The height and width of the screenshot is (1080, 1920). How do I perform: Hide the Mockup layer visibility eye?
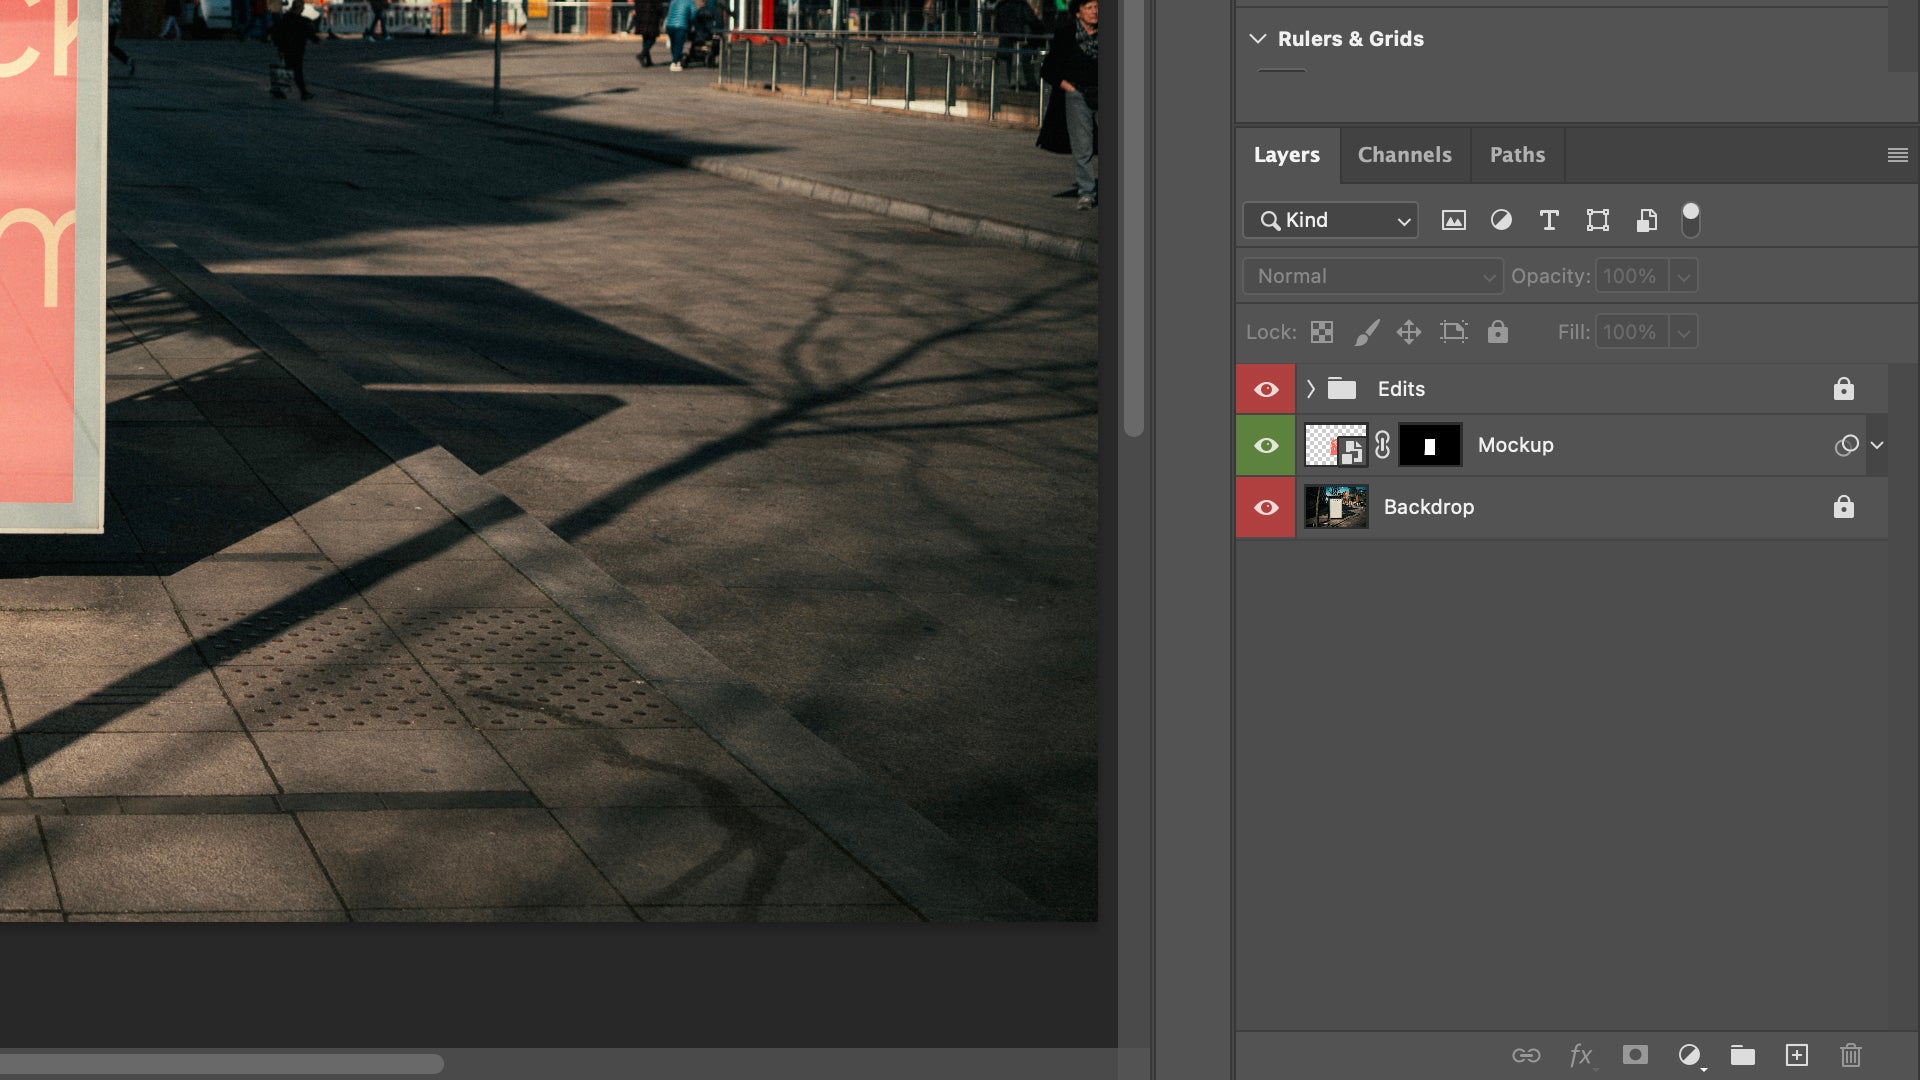pyautogui.click(x=1266, y=445)
